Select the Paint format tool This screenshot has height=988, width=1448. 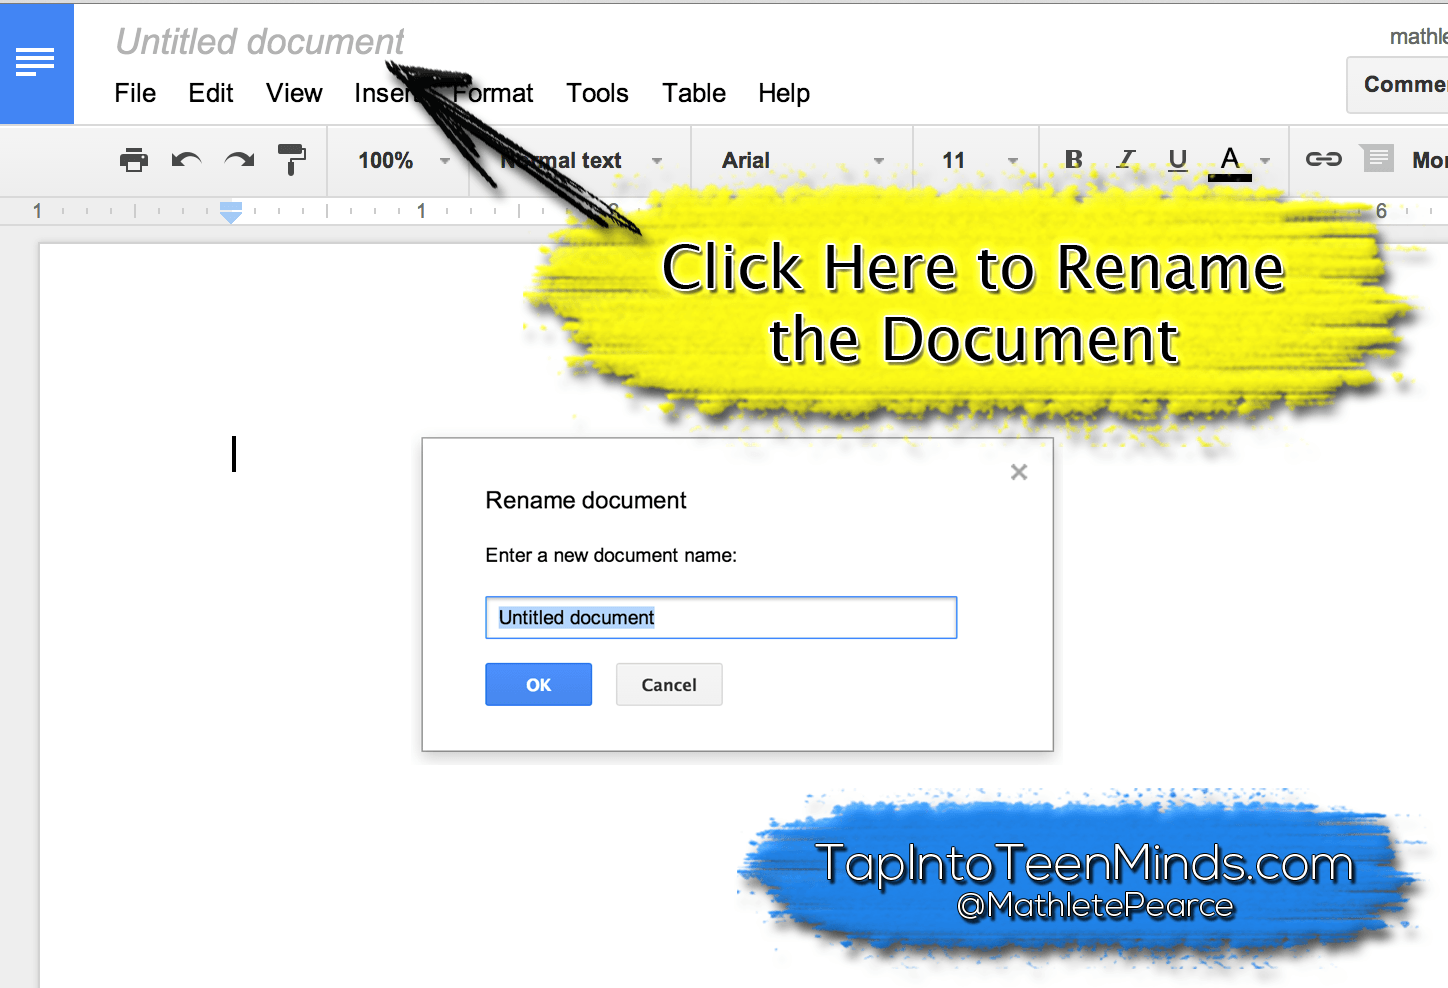(291, 160)
